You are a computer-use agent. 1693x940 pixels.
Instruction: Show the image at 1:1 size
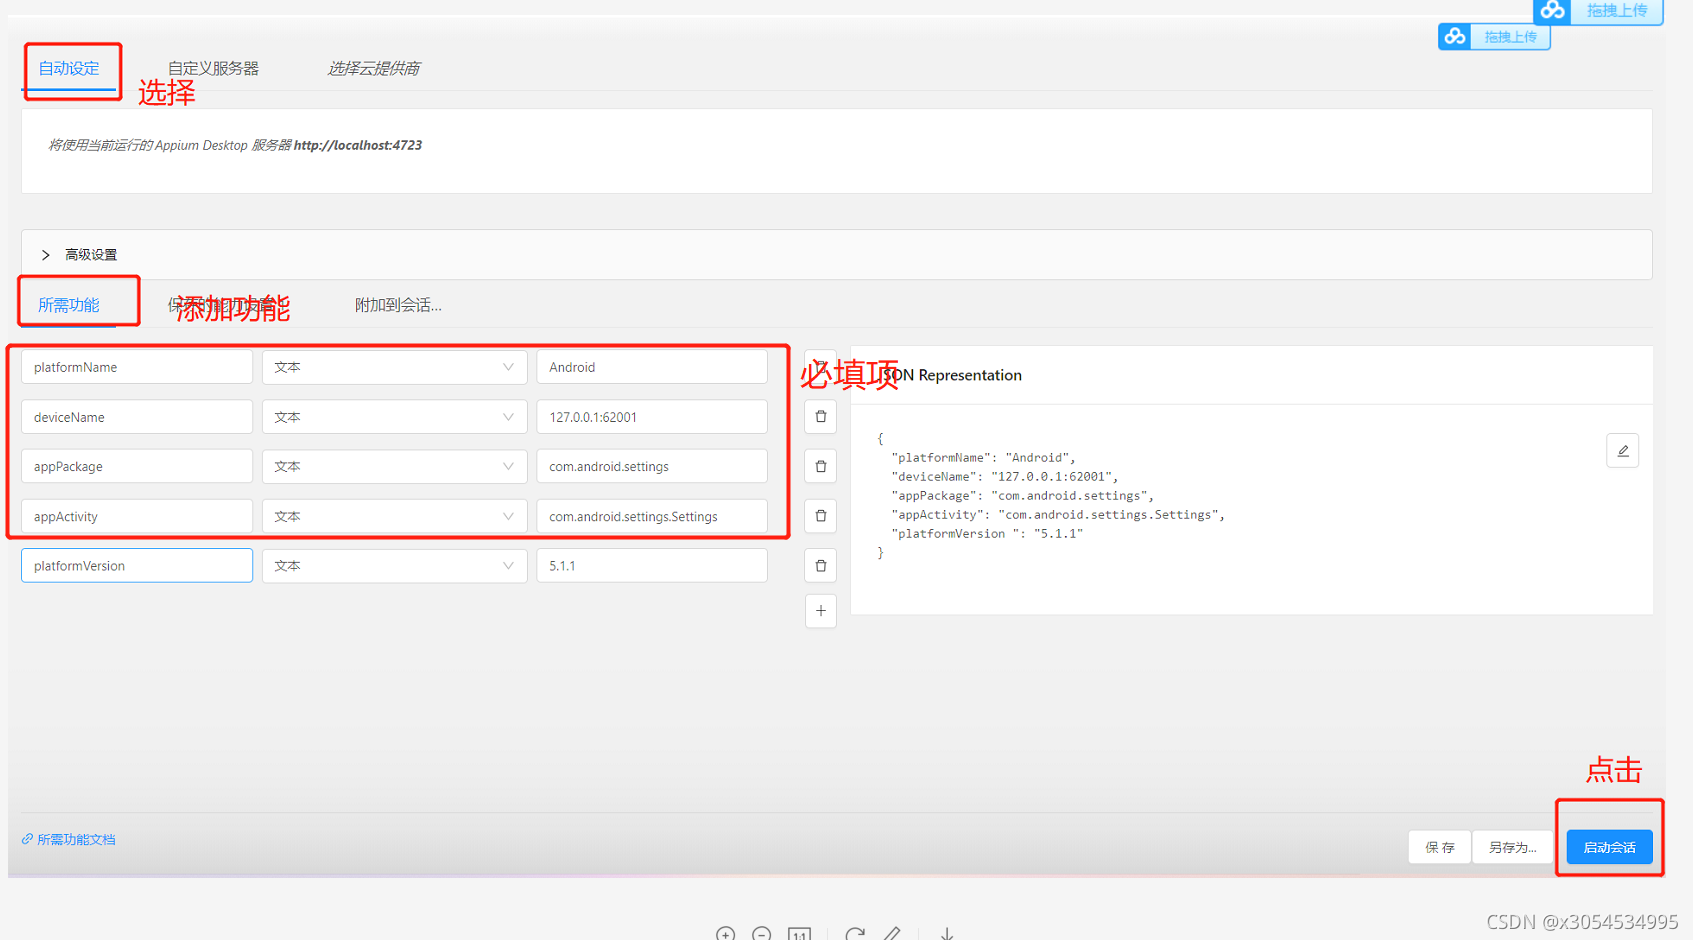(x=799, y=934)
